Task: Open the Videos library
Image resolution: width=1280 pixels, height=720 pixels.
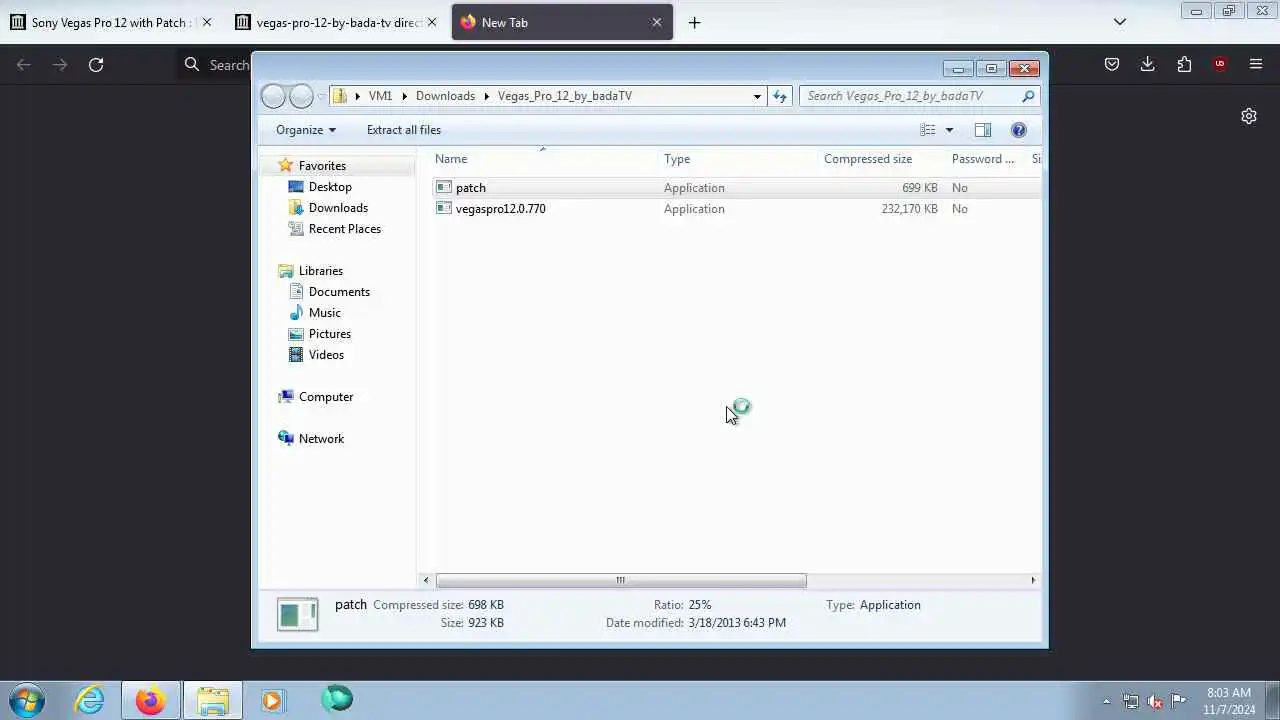Action: pos(326,355)
